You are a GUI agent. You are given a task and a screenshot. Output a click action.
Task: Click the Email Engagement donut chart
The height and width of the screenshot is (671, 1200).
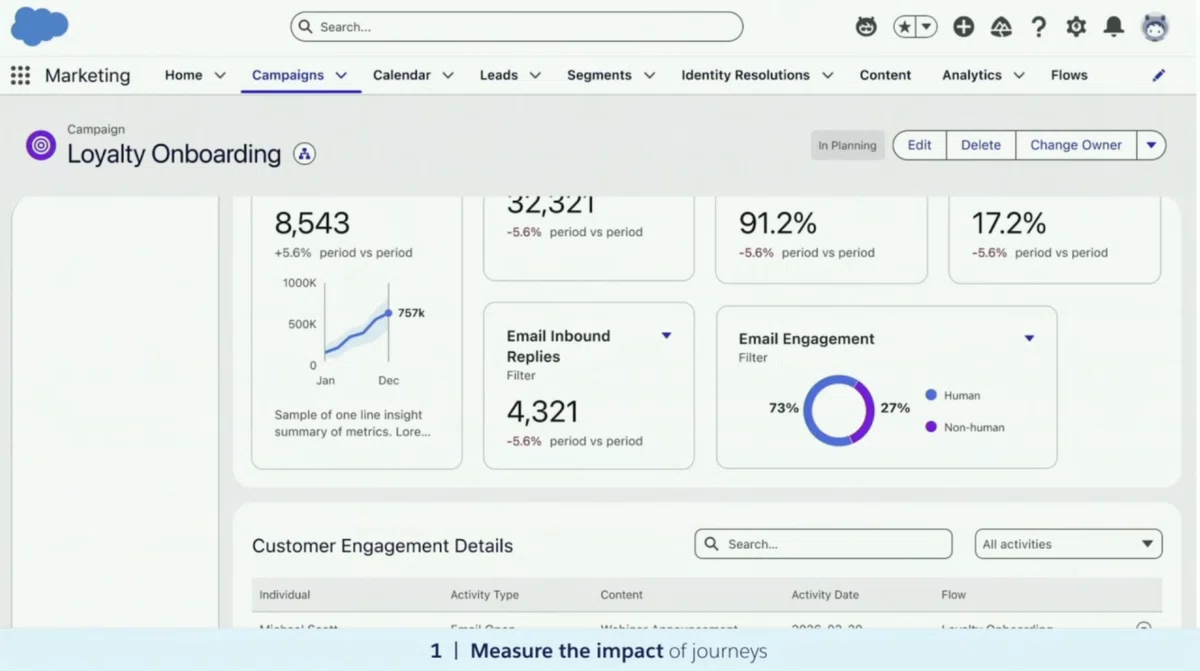839,410
